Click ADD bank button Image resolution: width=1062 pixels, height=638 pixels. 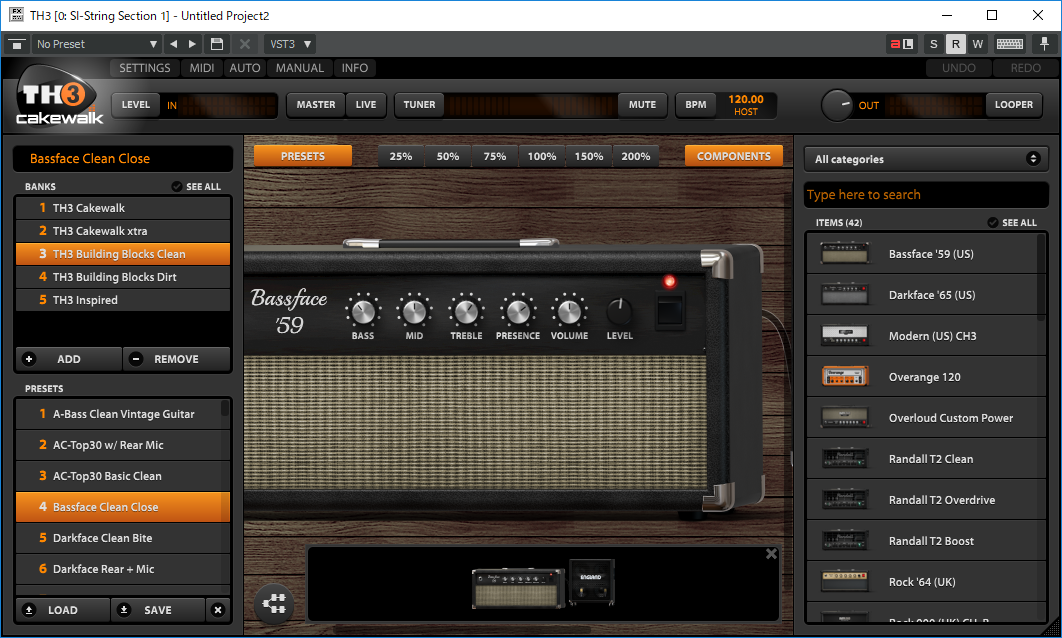click(68, 359)
